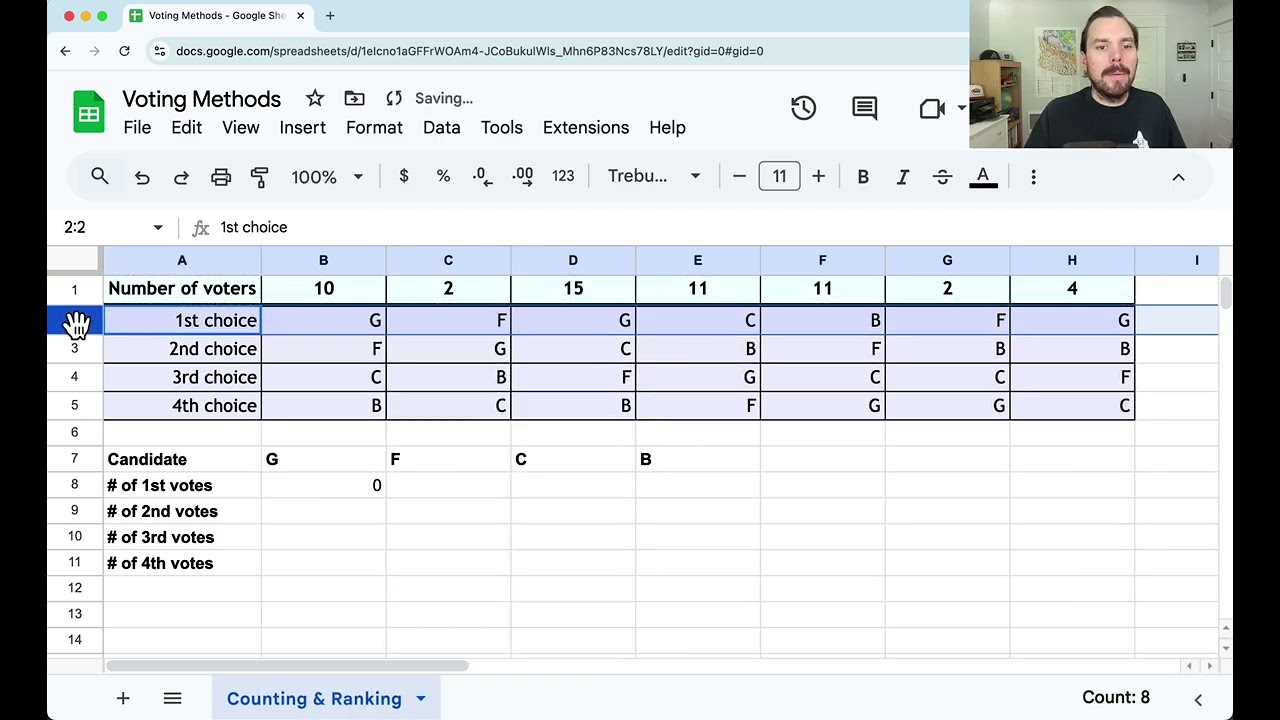Select the cell containing 0 in row 8
Screen dimensions: 1280x720
point(324,485)
